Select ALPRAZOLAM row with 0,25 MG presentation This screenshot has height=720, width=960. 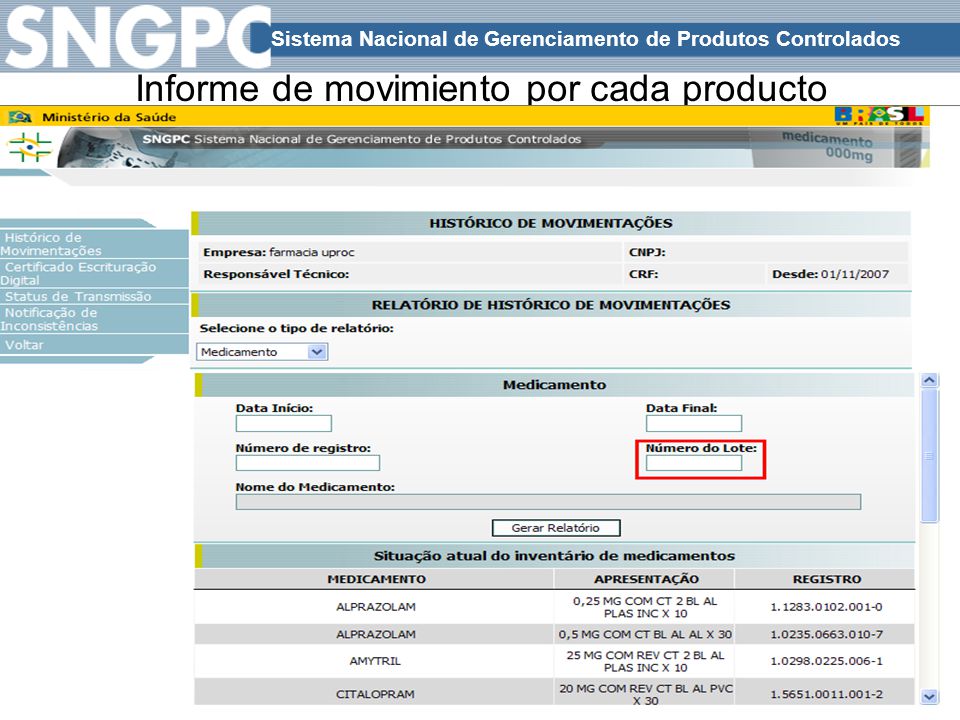554,607
